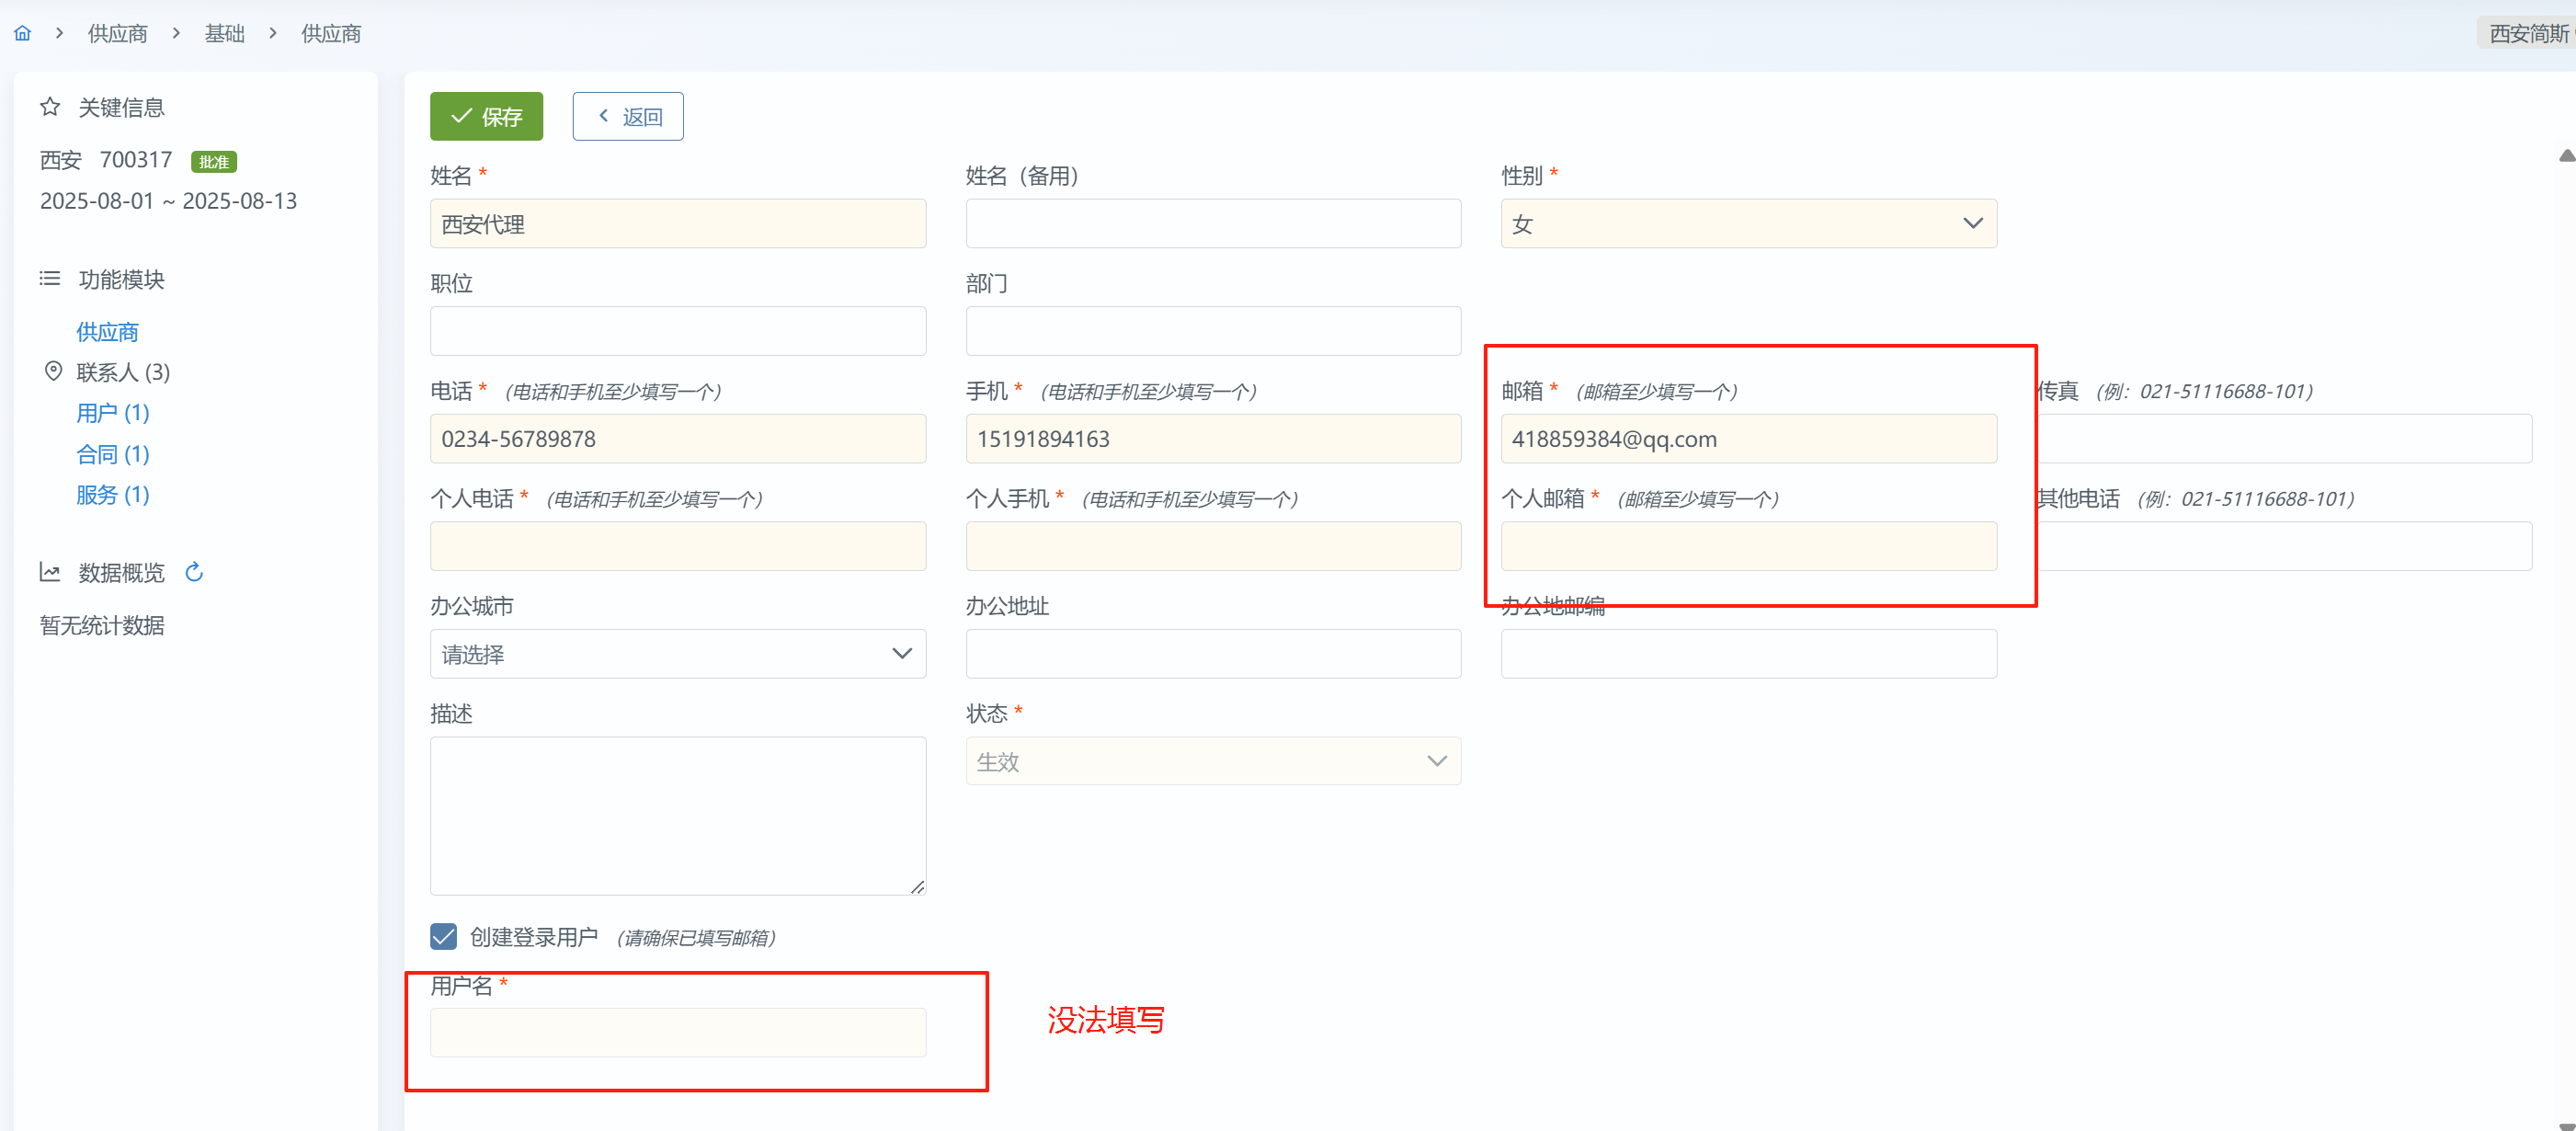
Task: Click the location pin icon beside 联系人
Action: click(53, 371)
